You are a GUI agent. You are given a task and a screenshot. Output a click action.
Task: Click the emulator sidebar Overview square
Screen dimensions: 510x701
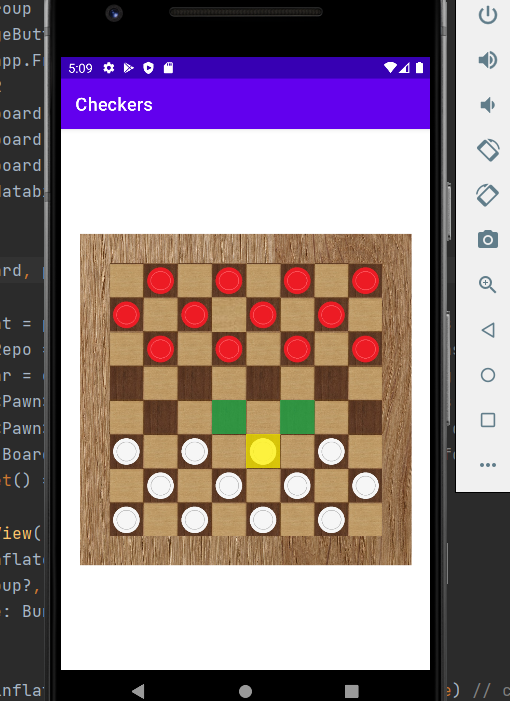coord(488,420)
